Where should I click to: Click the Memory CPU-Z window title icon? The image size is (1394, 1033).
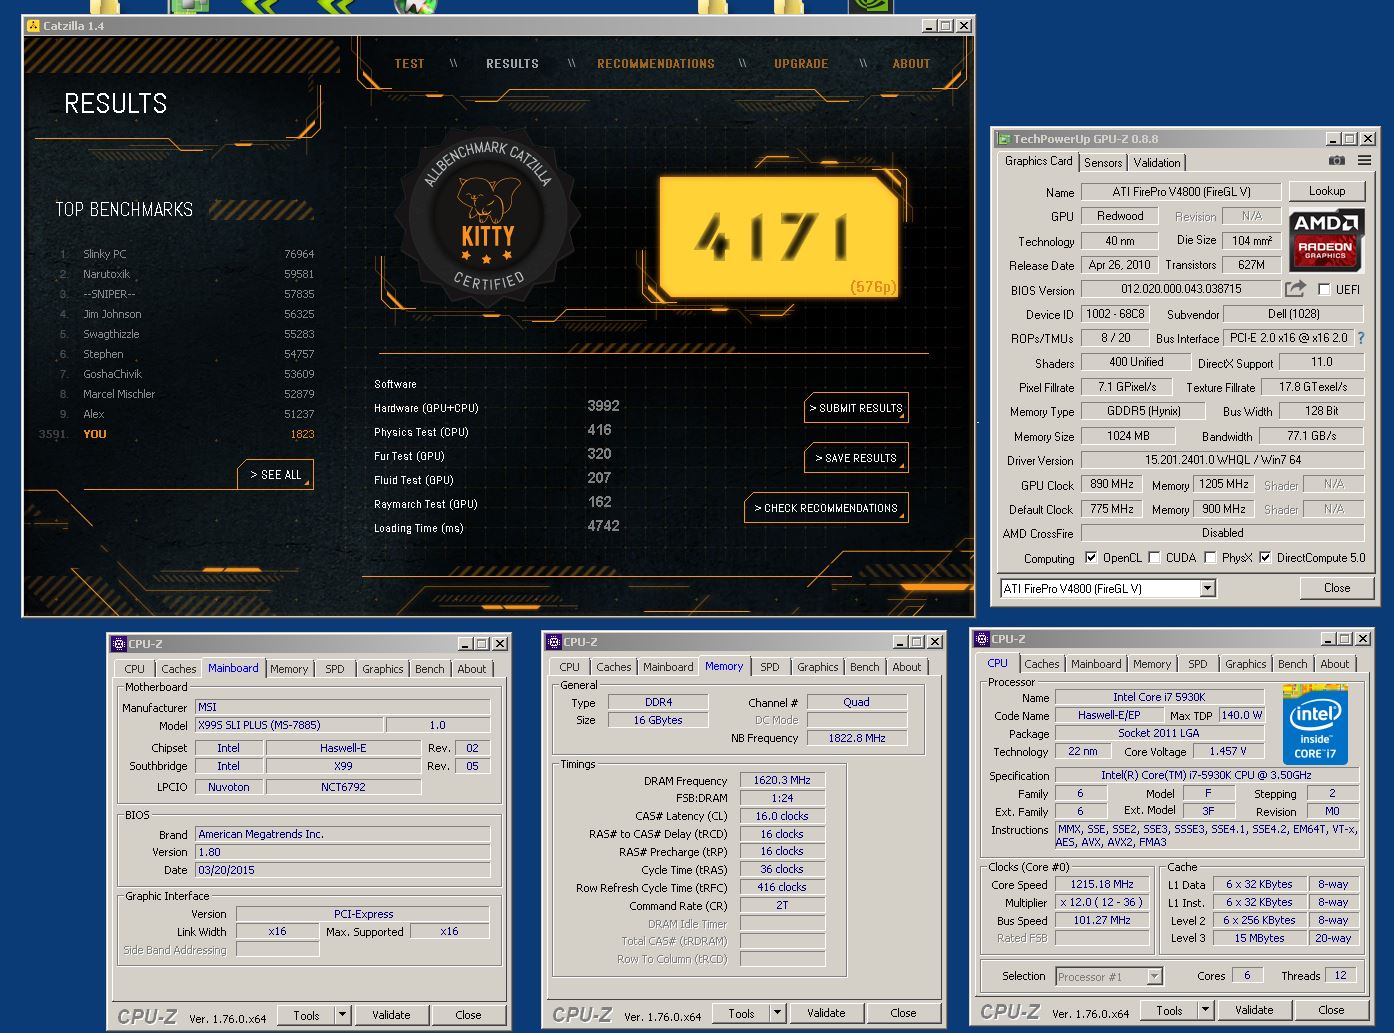click(554, 642)
